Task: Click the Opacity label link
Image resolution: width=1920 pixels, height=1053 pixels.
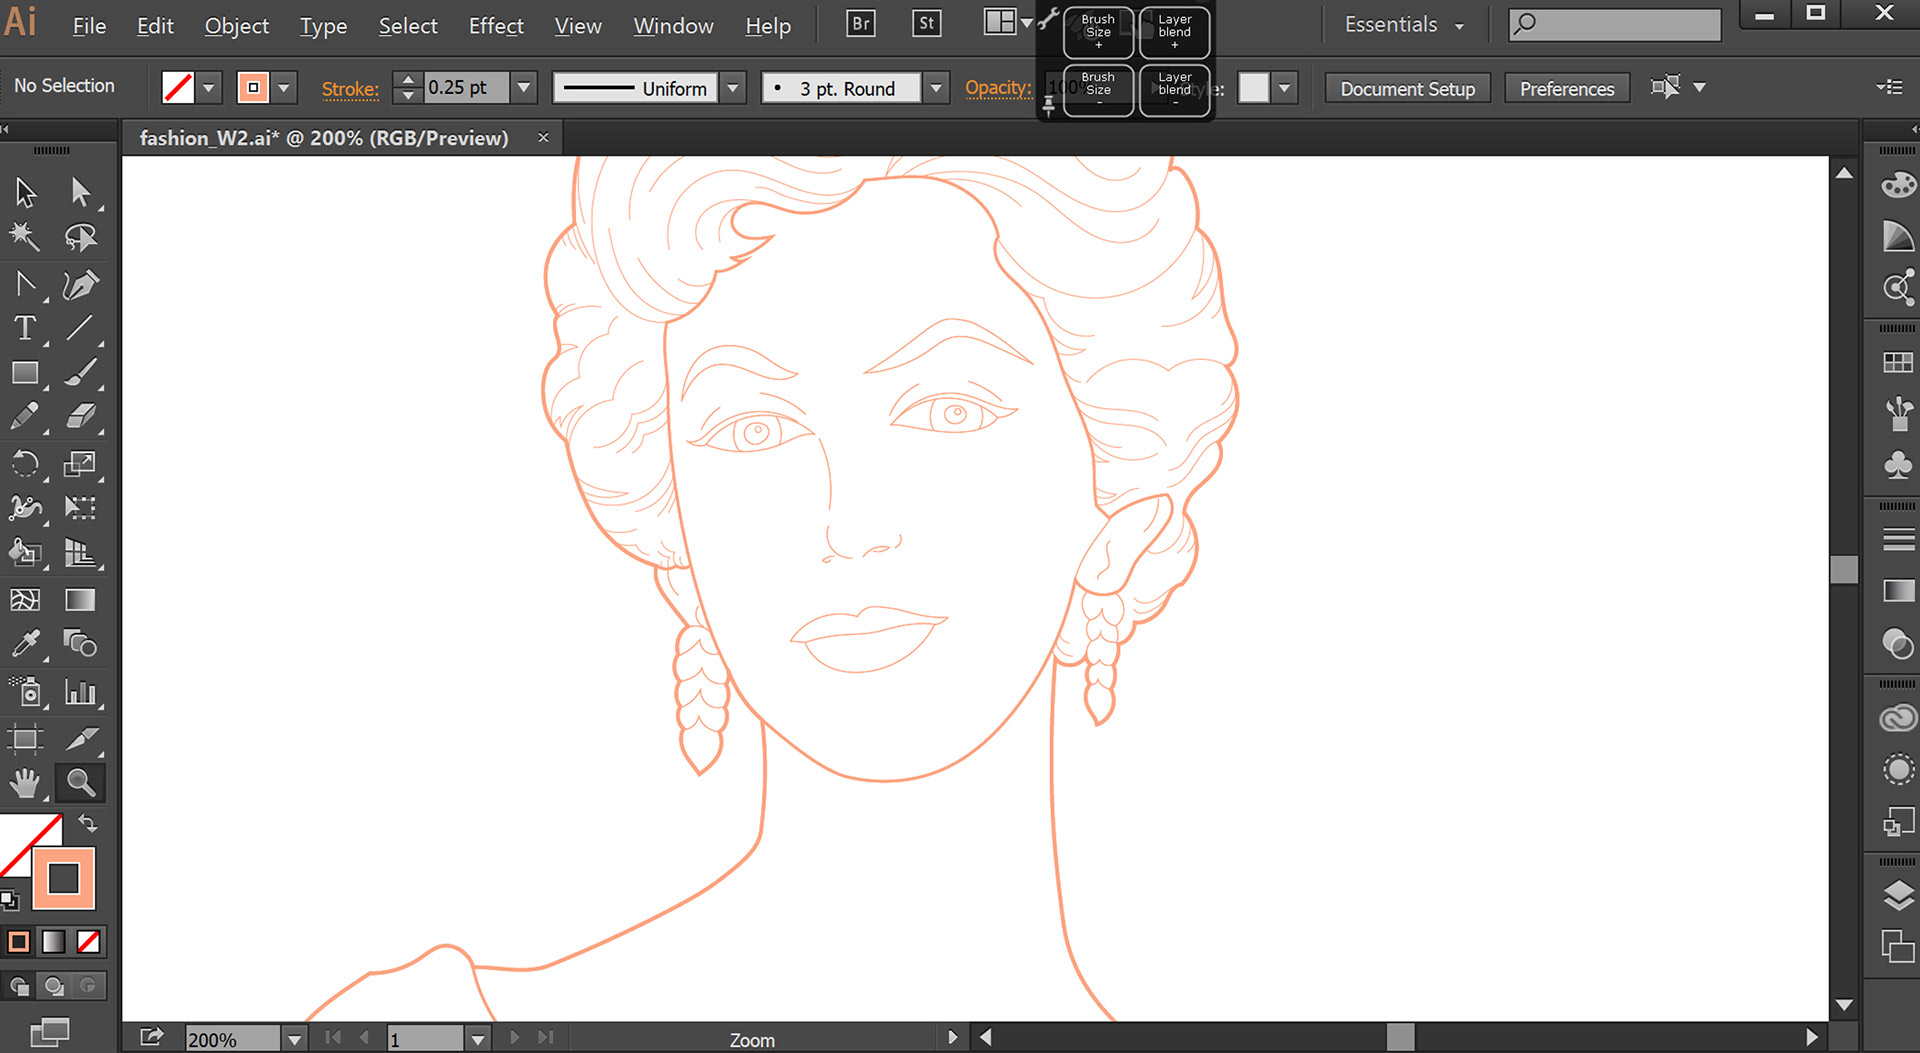Action: [998, 88]
